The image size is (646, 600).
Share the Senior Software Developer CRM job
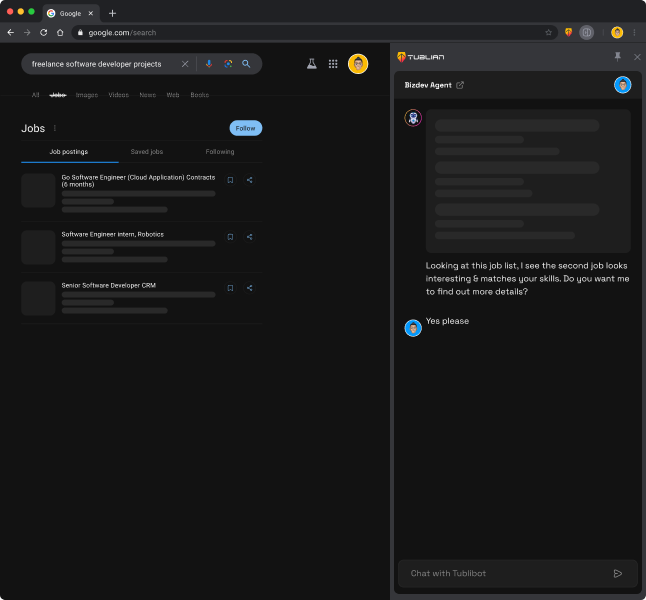coord(249,288)
